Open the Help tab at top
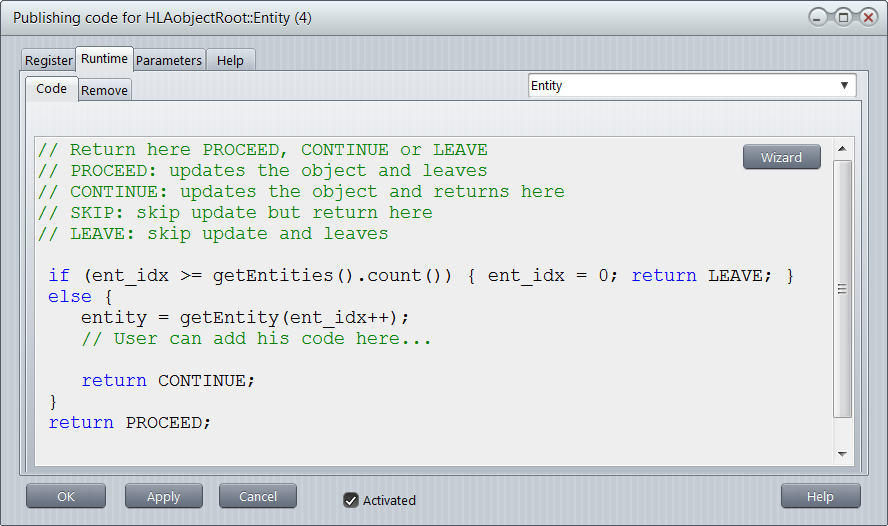 (x=230, y=60)
